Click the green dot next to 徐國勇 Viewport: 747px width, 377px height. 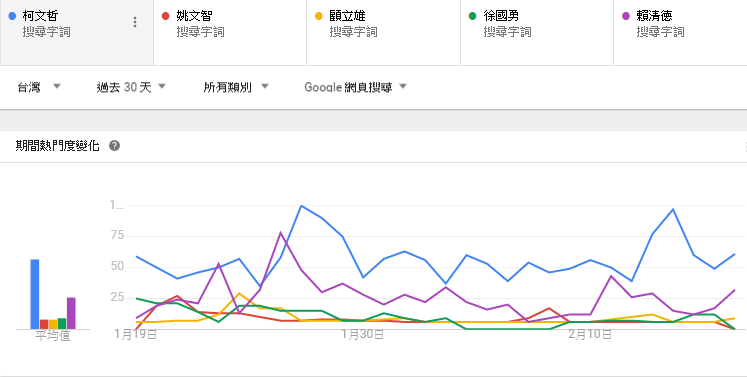(473, 16)
